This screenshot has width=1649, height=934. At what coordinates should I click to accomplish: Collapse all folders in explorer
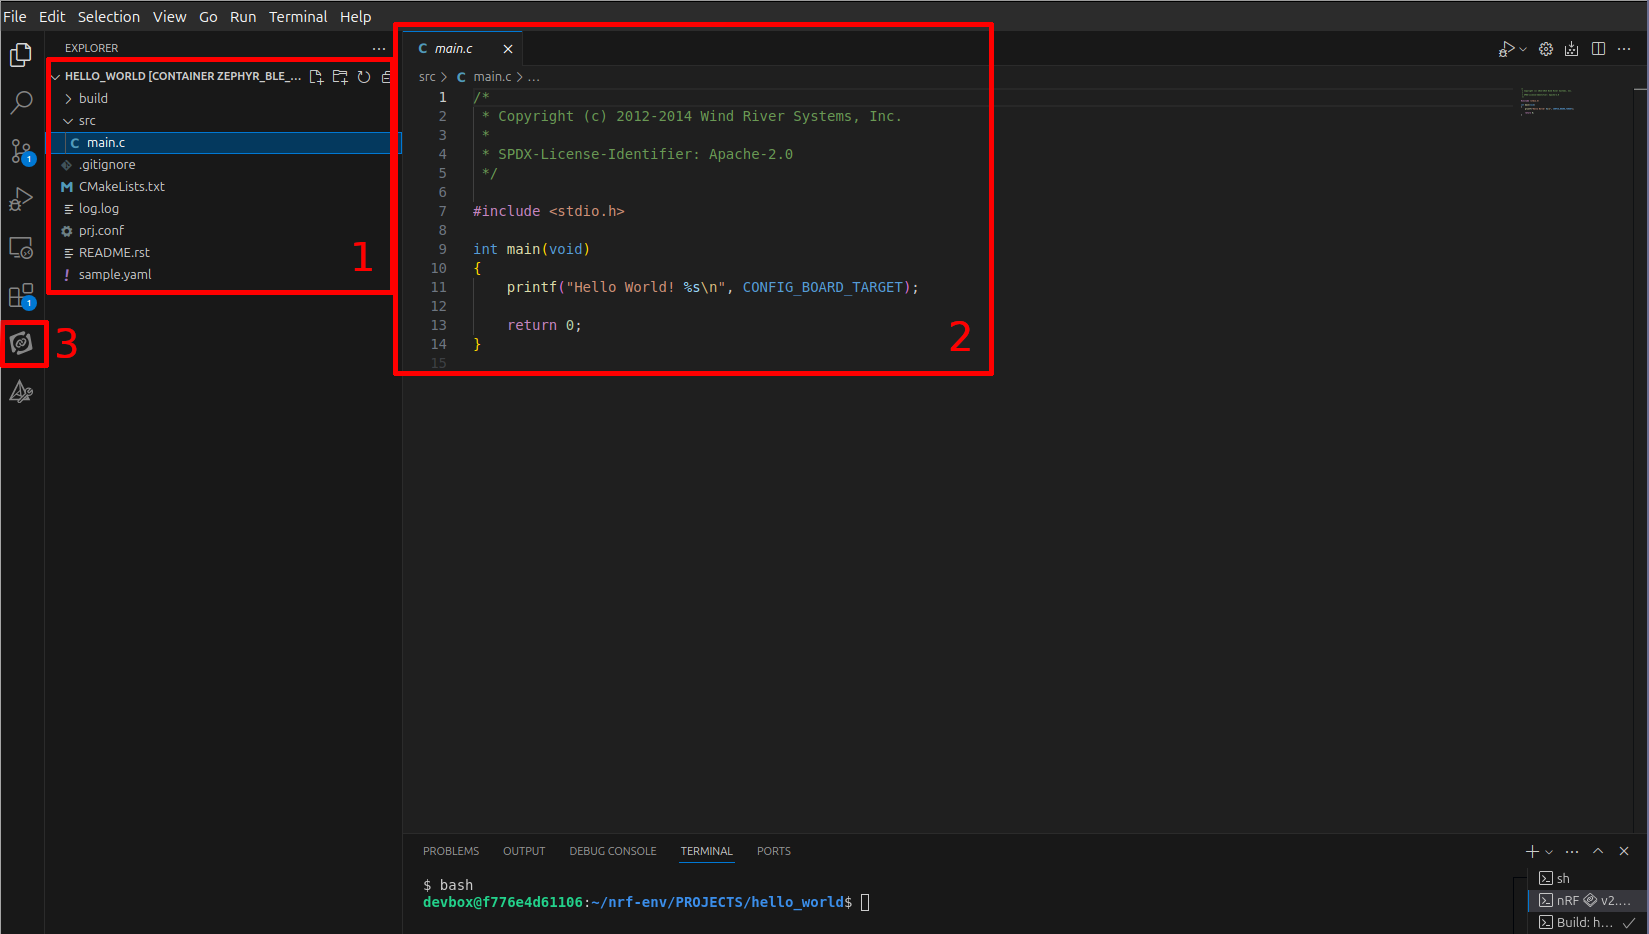coord(386,76)
